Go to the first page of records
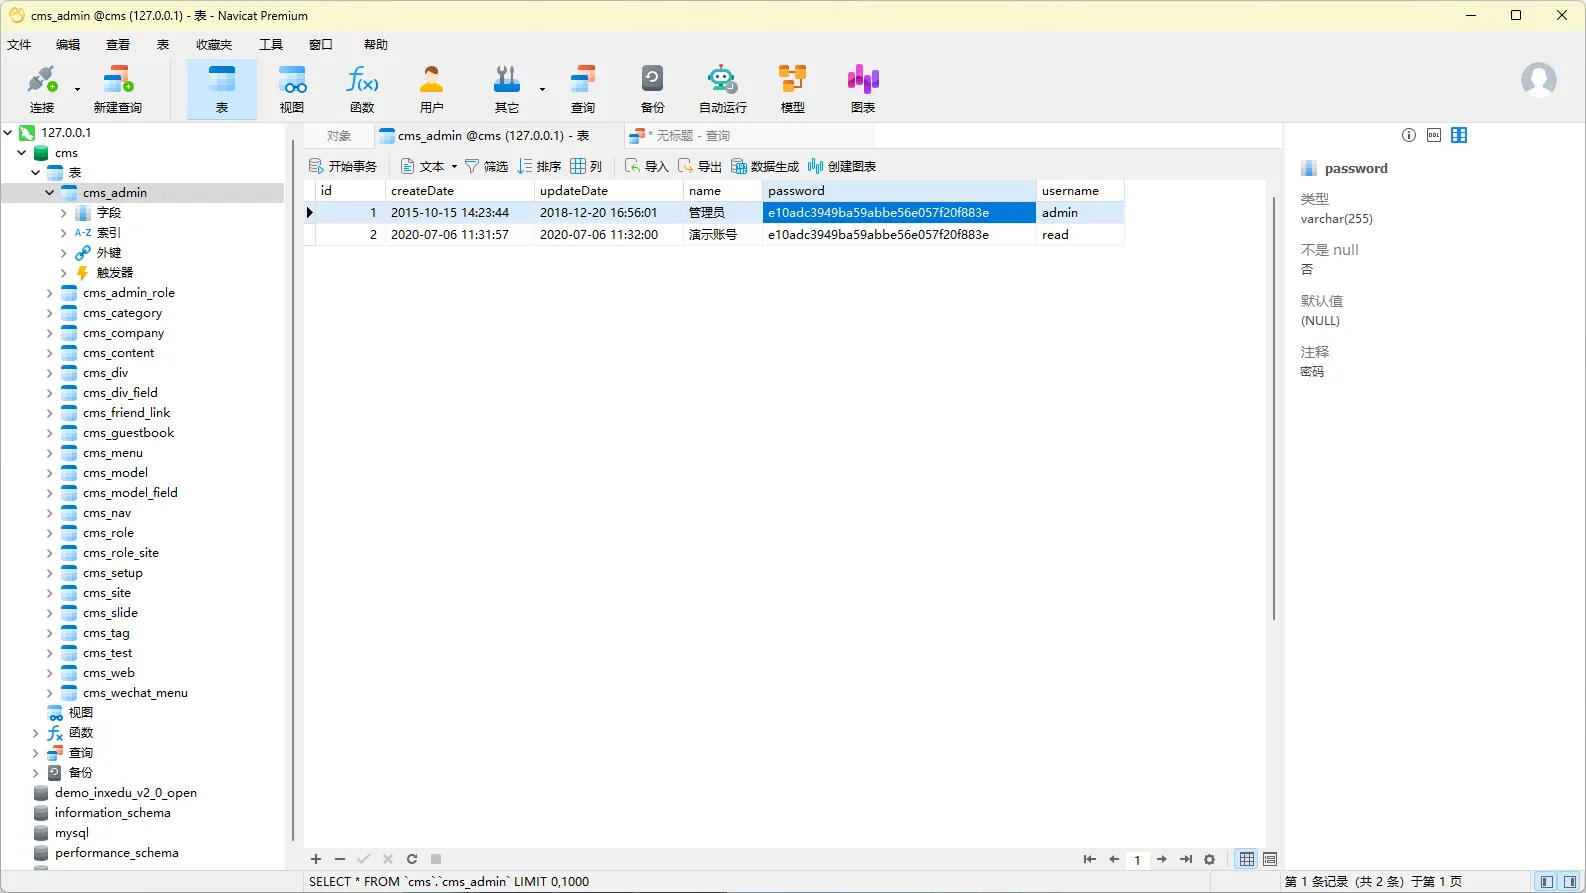The image size is (1586, 893). coord(1090,859)
